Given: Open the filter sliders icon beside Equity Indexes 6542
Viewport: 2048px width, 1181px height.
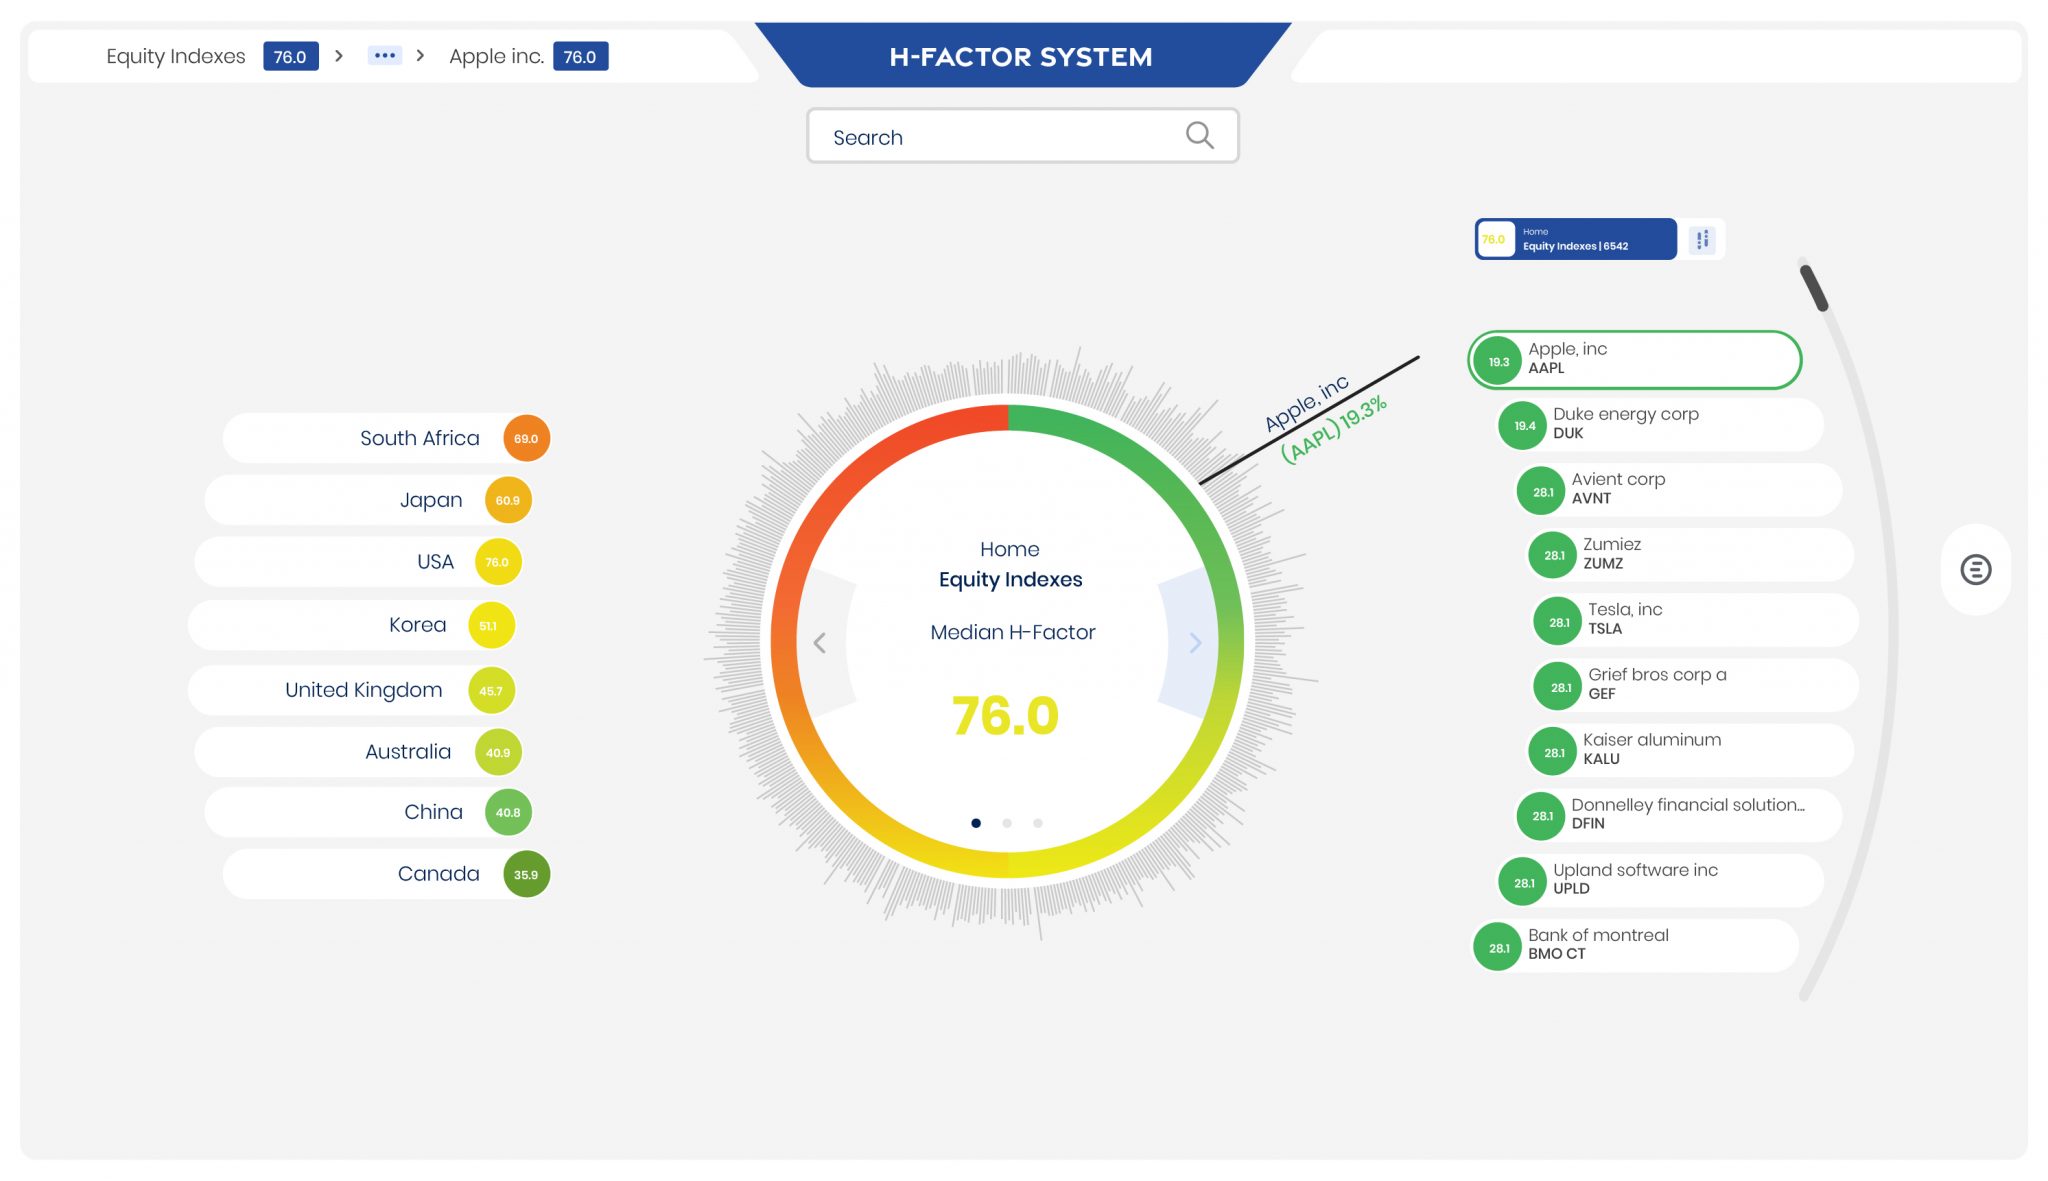Looking at the screenshot, I should 1703,239.
